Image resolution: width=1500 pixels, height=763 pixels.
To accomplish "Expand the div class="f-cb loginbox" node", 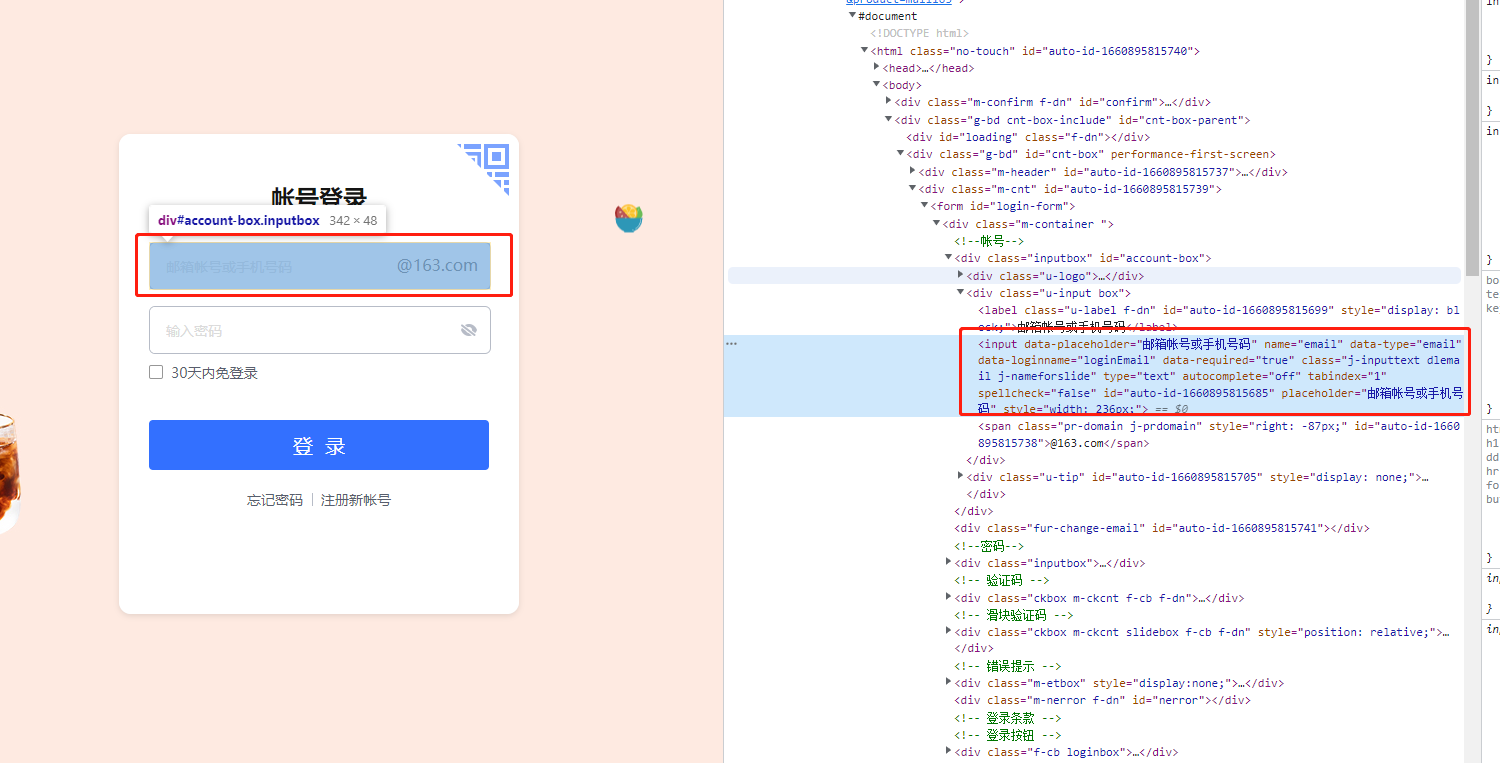I will (x=949, y=752).
